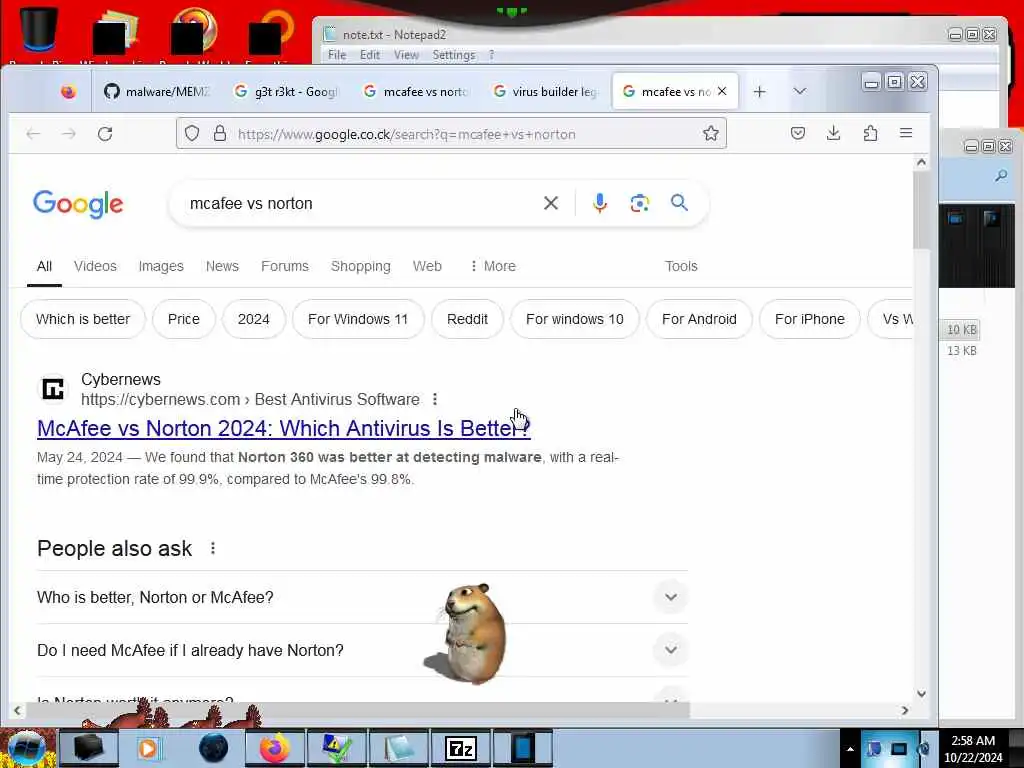1024x768 pixels.
Task: Open Firefox from the taskbar
Action: tap(275, 748)
